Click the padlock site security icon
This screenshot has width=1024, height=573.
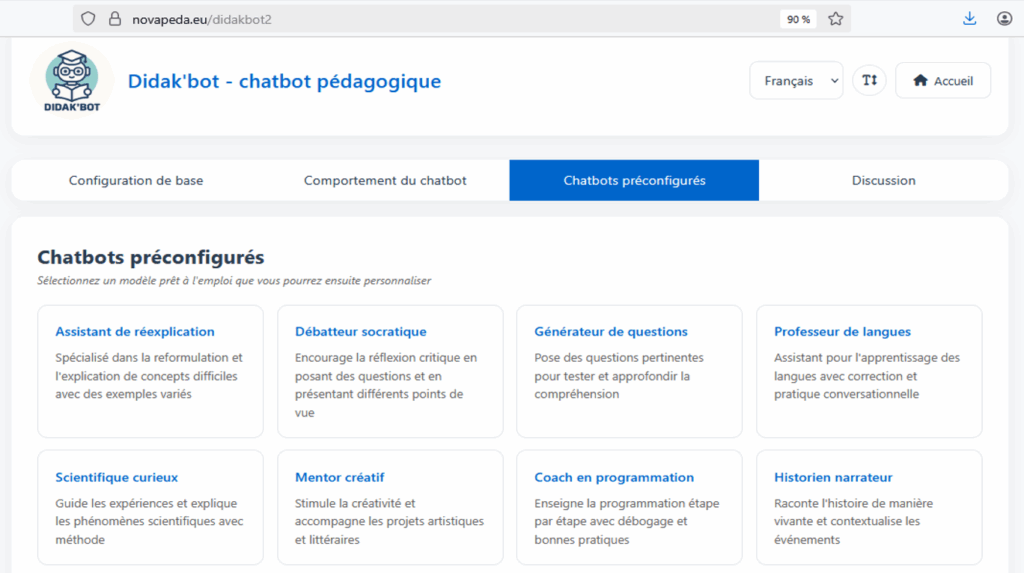tap(113, 19)
